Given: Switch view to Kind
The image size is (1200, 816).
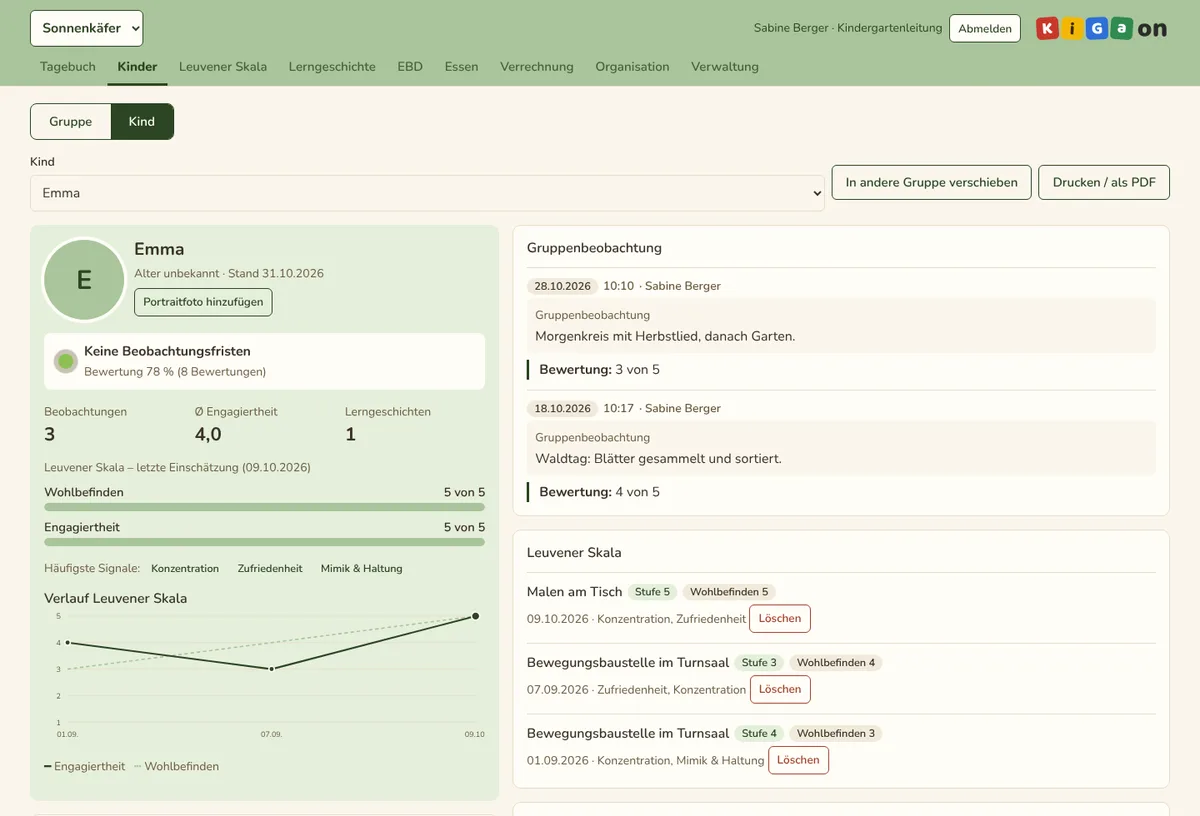Looking at the screenshot, I should pyautogui.click(x=142, y=121).
